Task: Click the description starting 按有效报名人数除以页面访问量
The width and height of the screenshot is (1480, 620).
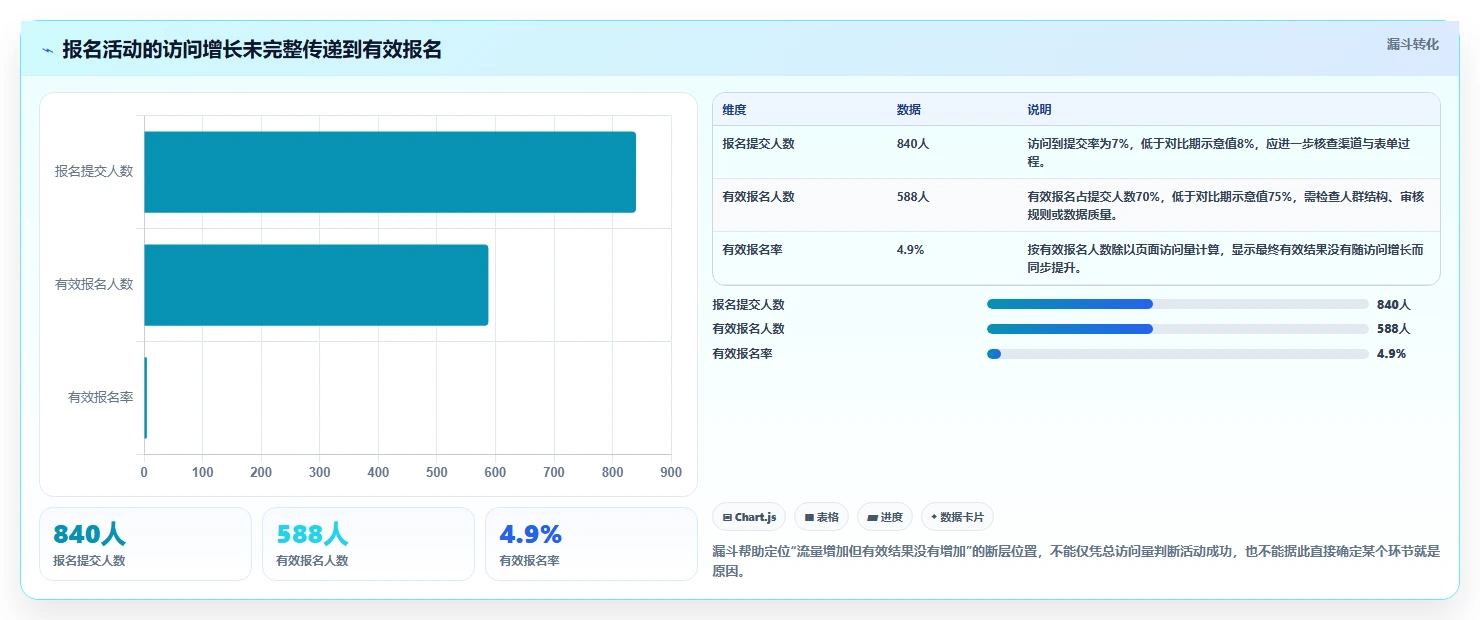Action: tap(1225, 258)
